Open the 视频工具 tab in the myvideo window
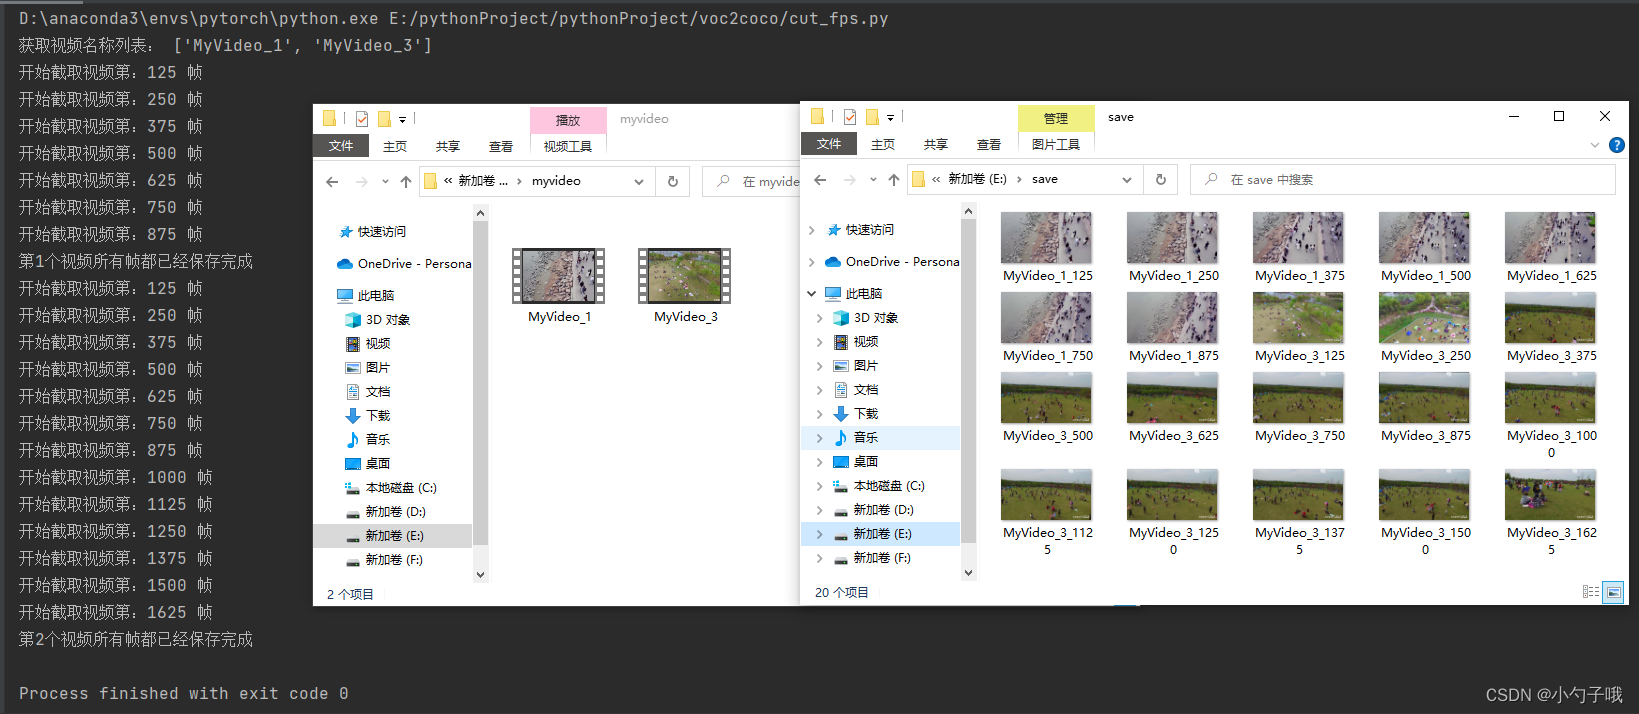 [x=568, y=146]
